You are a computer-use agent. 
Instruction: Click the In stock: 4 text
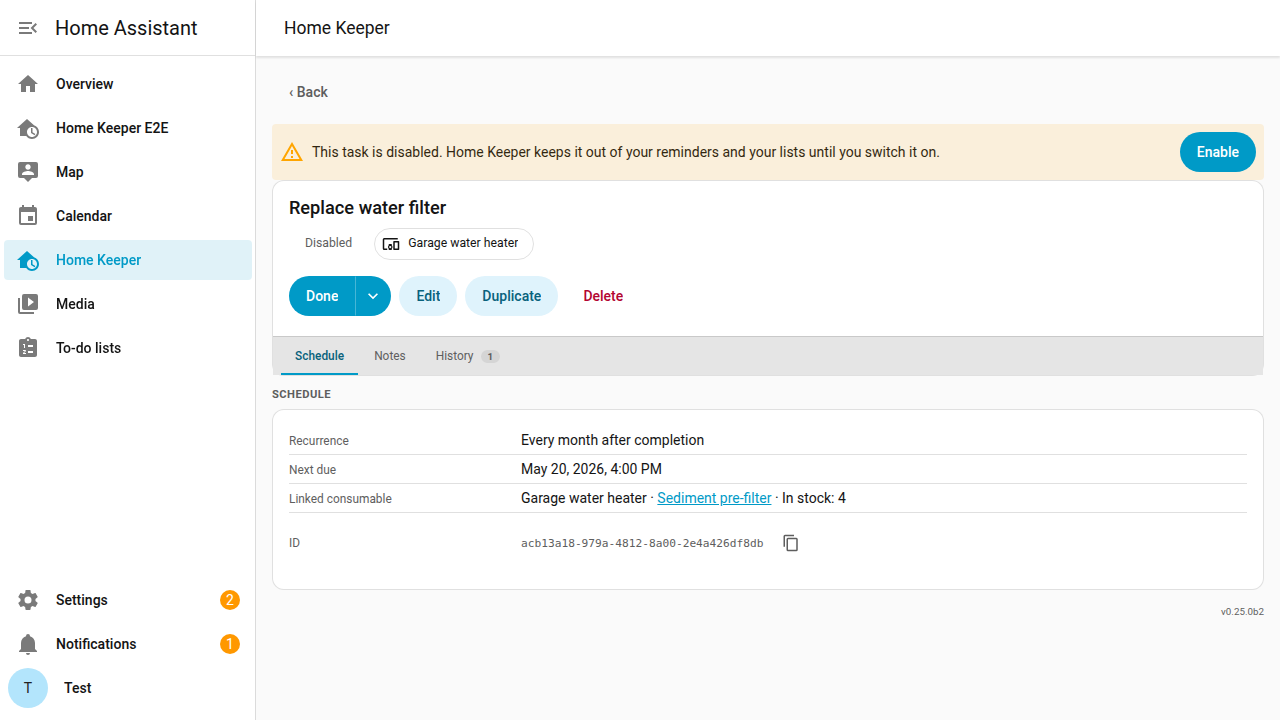click(814, 498)
